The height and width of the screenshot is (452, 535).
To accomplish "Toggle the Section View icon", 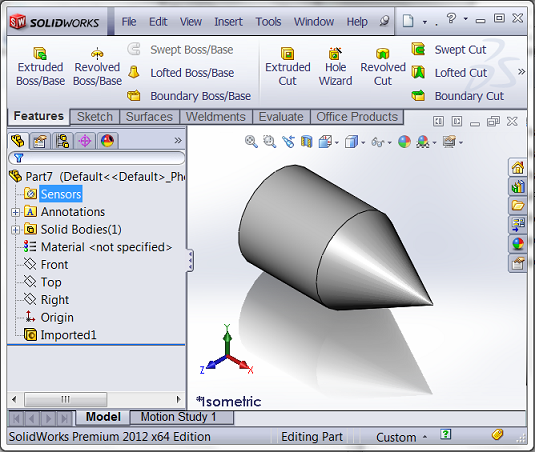I will tap(306, 142).
